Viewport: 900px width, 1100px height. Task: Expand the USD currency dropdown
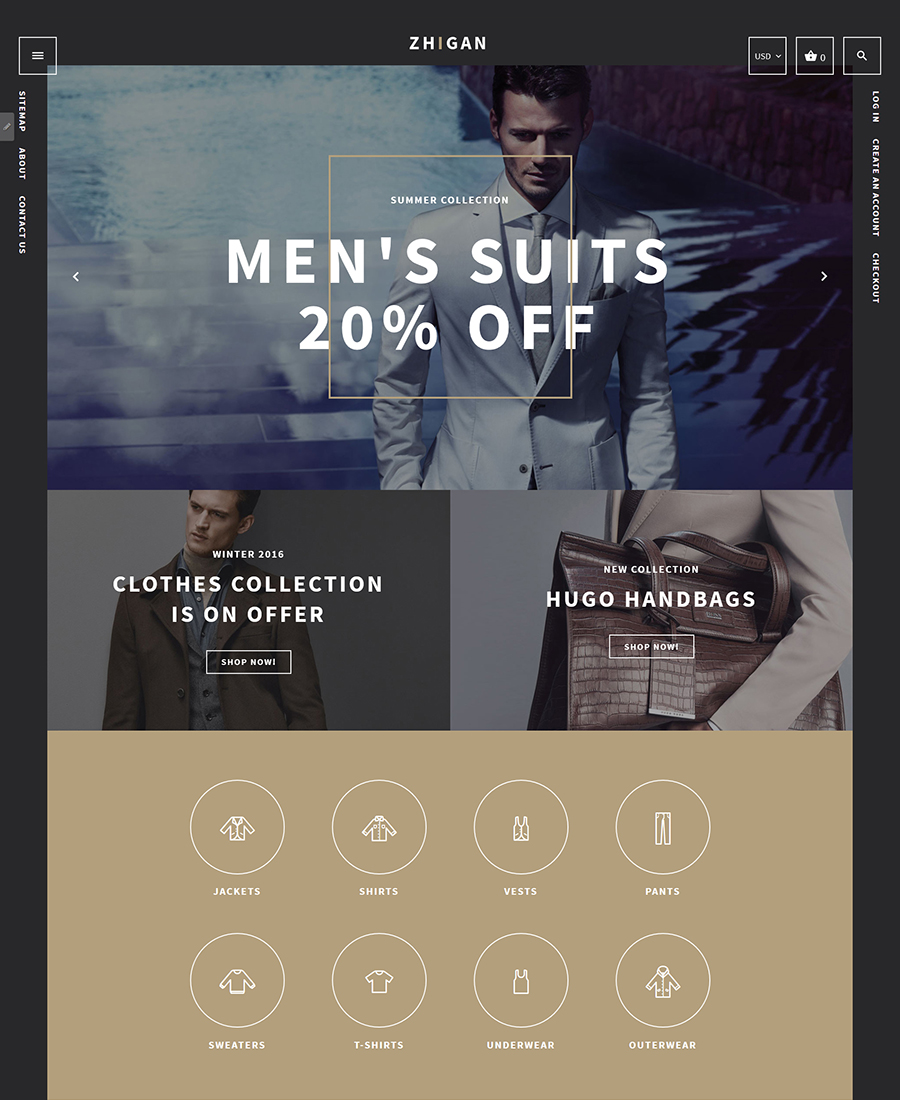767,56
